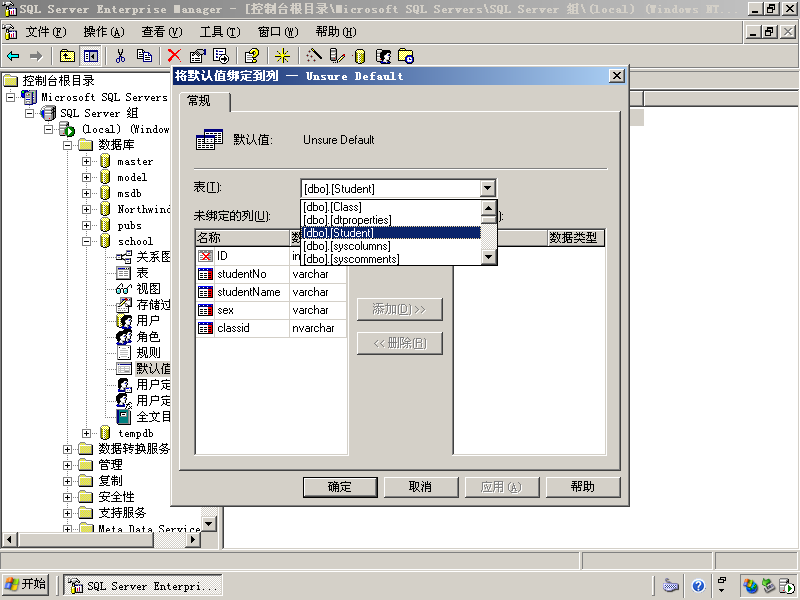Click the New Job folder-clock icon
This screenshot has height=600, width=800.
pyautogui.click(x=406, y=56)
